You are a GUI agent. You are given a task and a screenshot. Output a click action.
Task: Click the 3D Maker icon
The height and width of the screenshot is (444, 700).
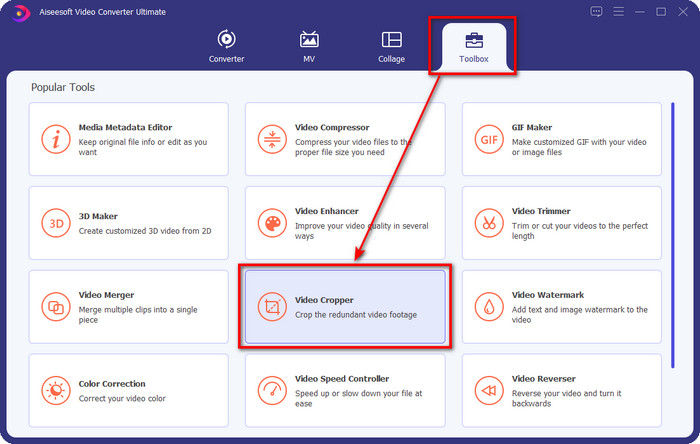(56, 223)
